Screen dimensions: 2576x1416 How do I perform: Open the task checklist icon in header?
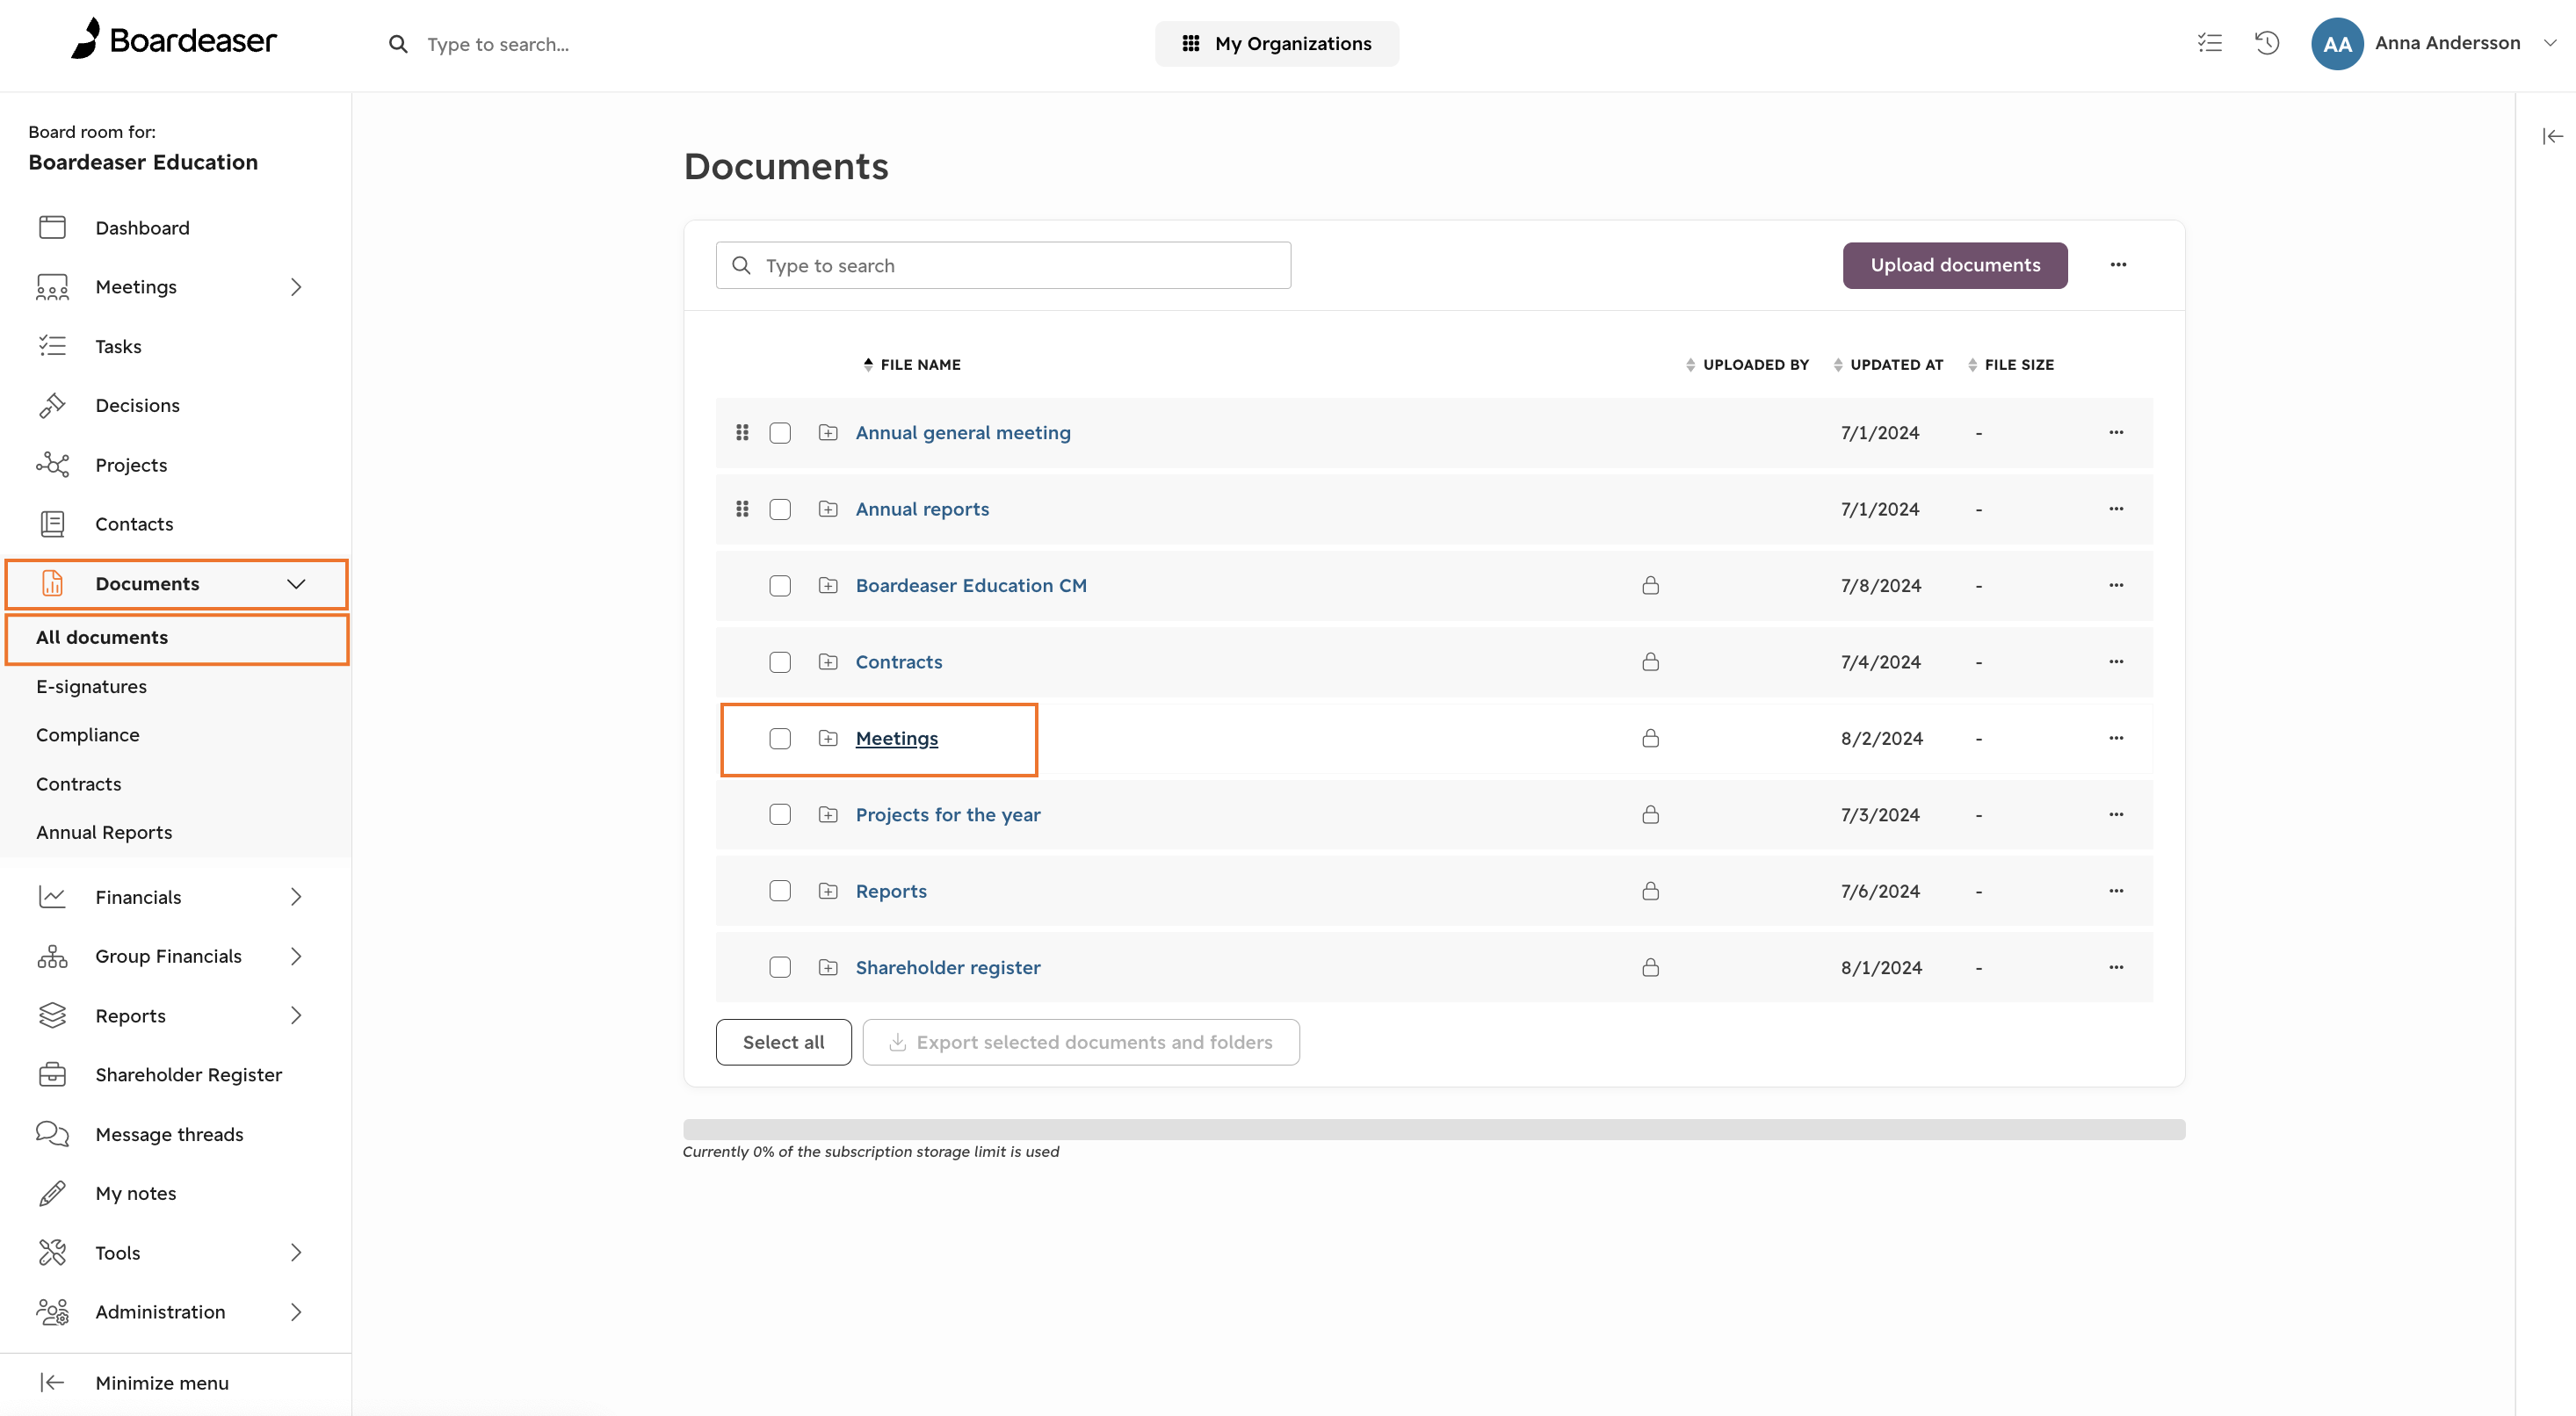click(x=2209, y=43)
